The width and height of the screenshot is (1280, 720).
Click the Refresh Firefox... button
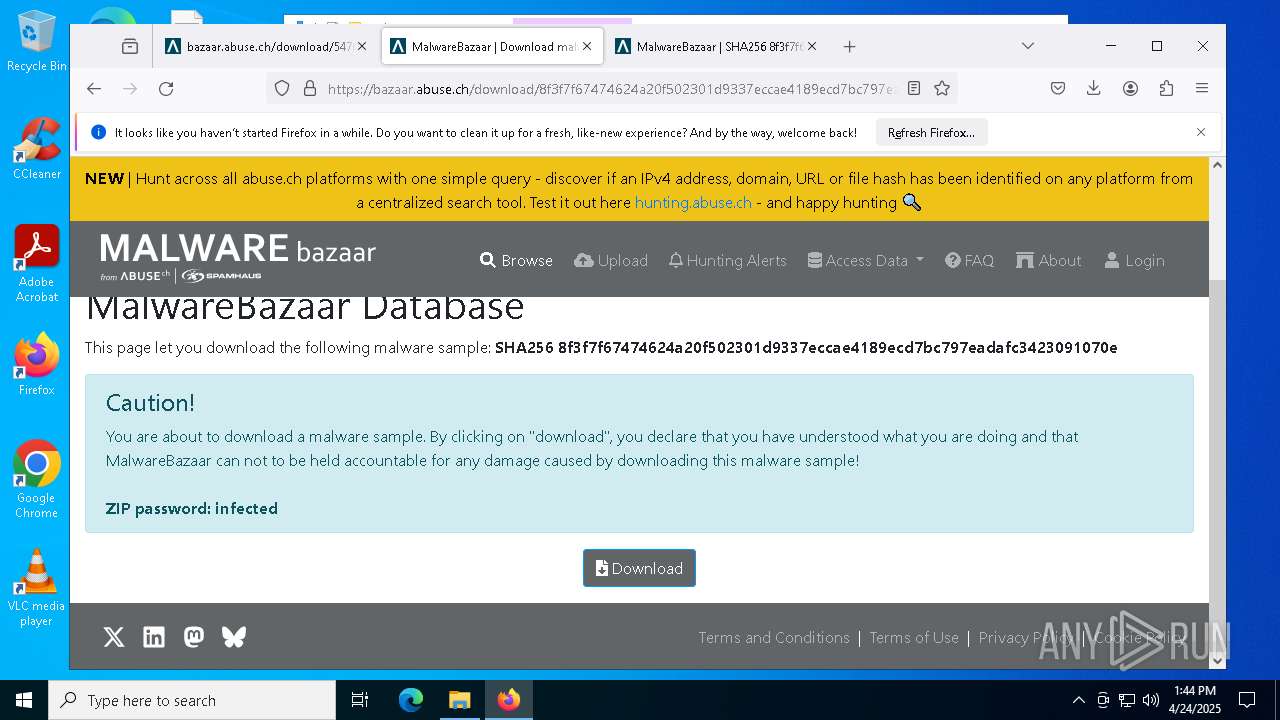[x=931, y=132]
